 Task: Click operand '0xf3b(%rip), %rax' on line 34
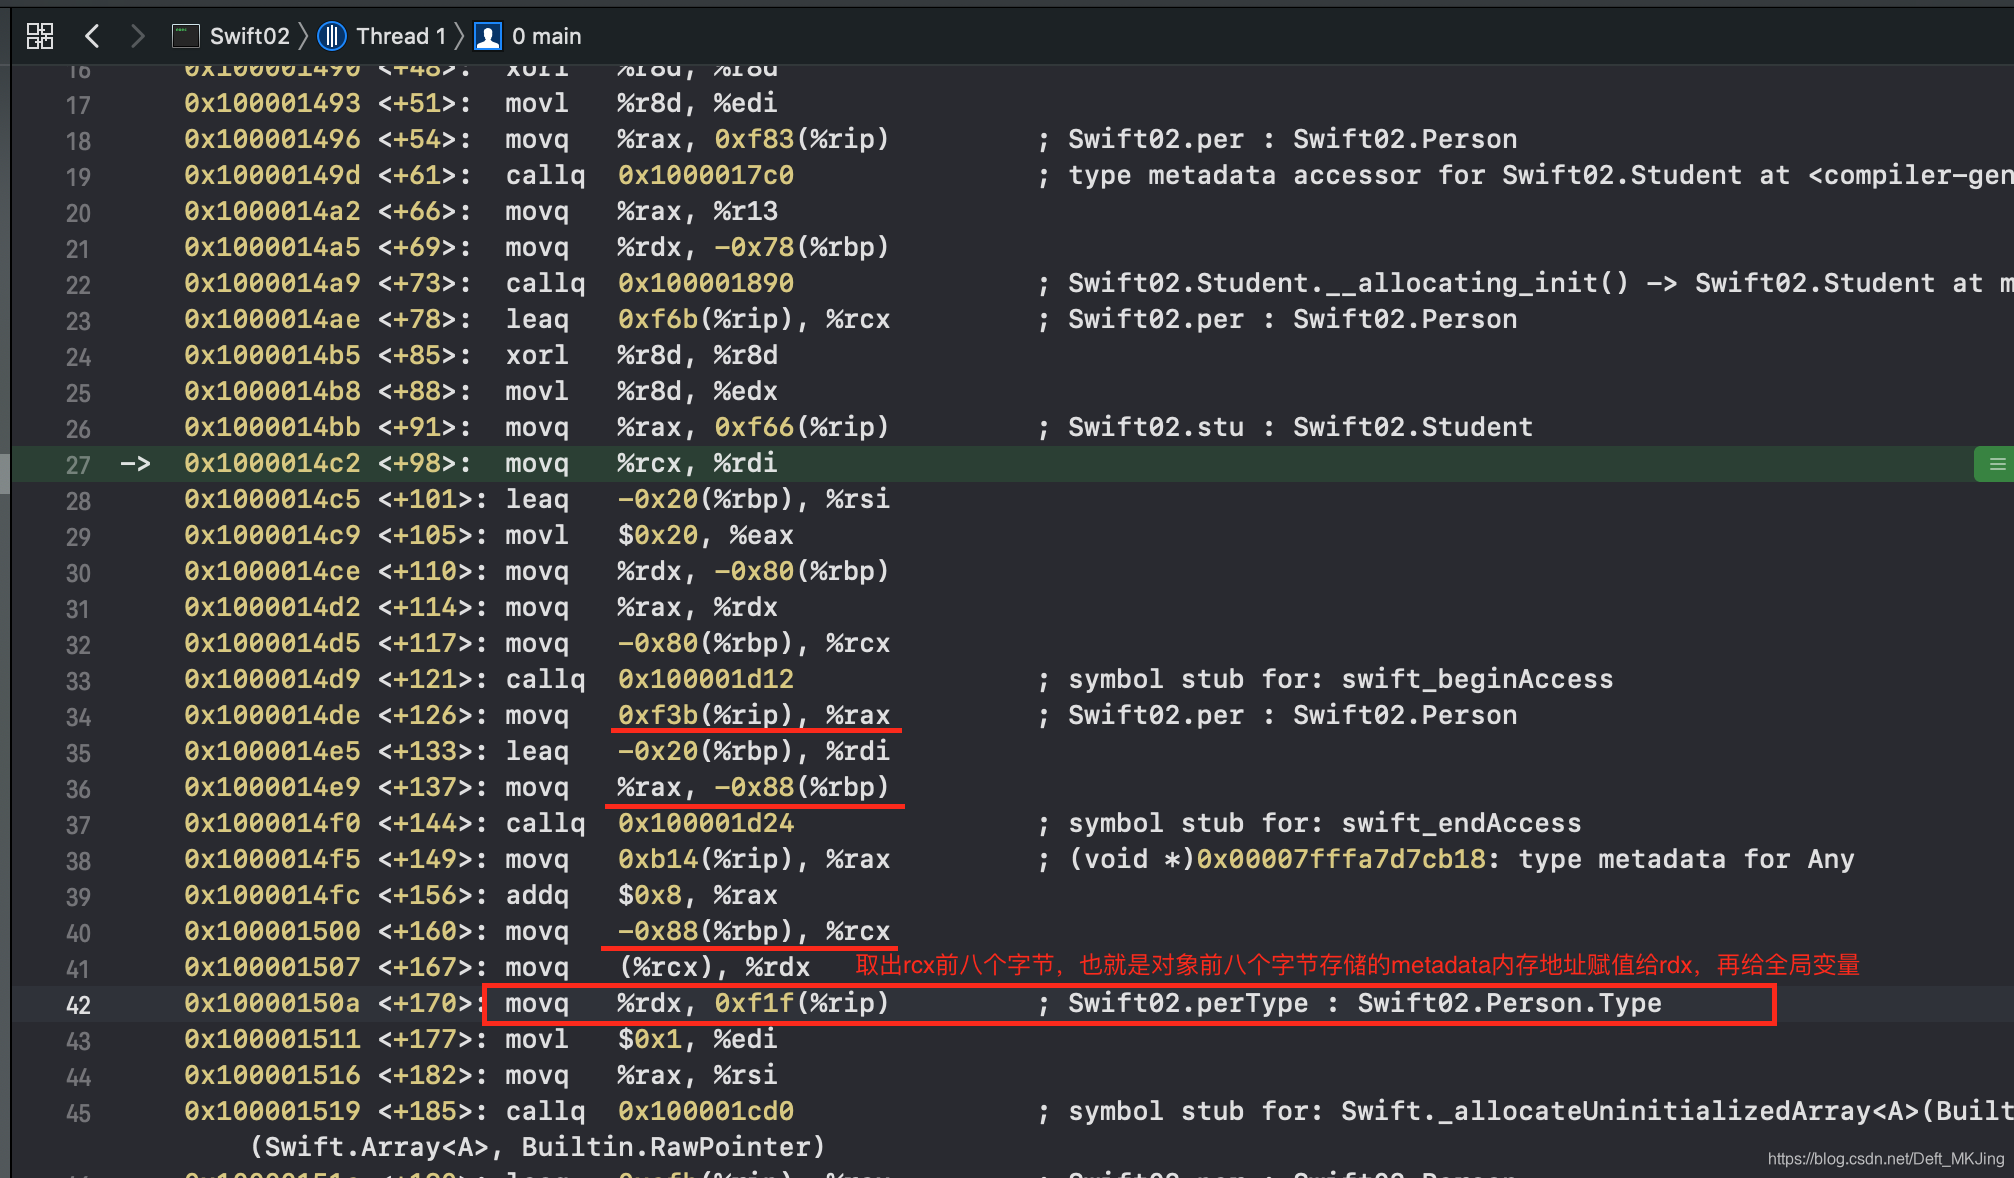pos(754,715)
